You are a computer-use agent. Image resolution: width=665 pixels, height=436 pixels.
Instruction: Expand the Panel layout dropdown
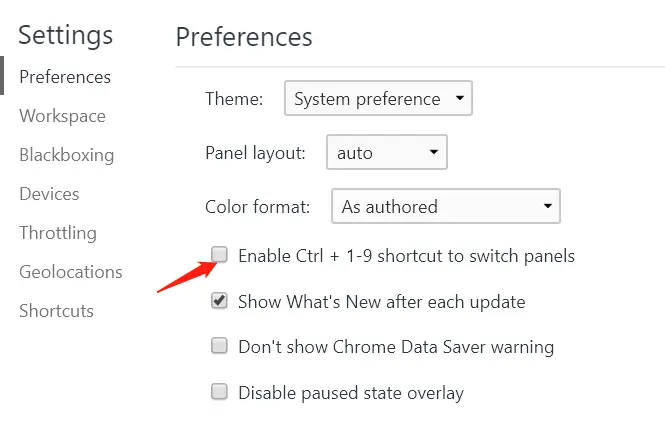click(x=387, y=153)
